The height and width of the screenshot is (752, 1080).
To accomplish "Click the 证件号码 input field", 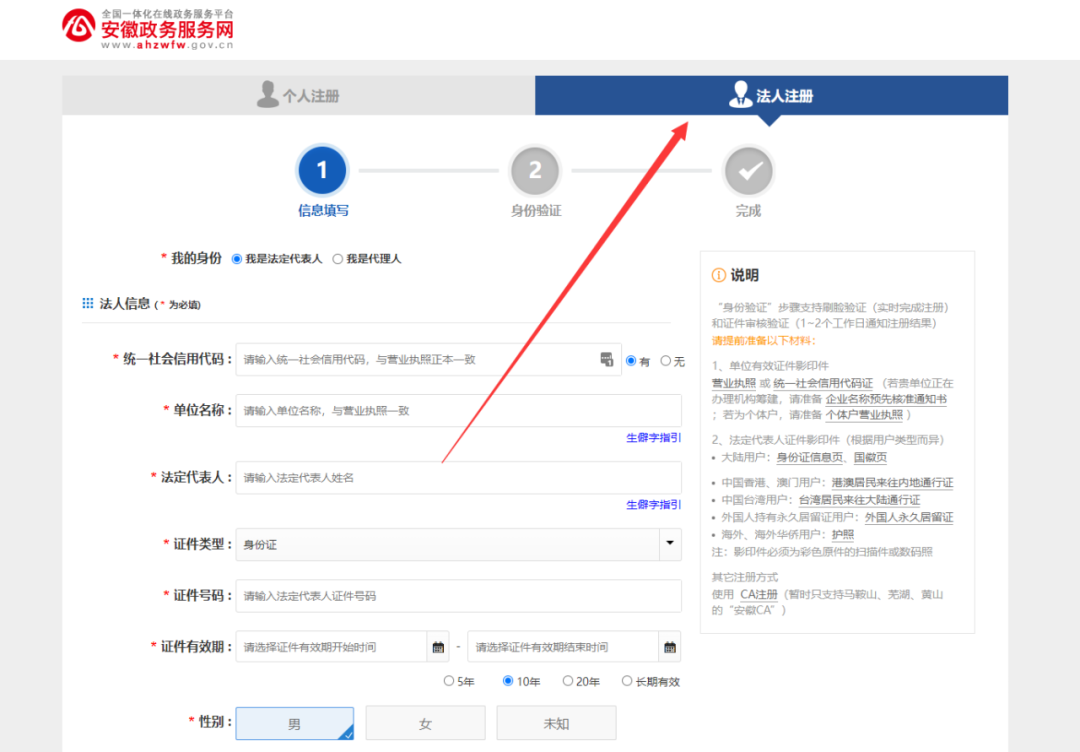I will pos(458,596).
